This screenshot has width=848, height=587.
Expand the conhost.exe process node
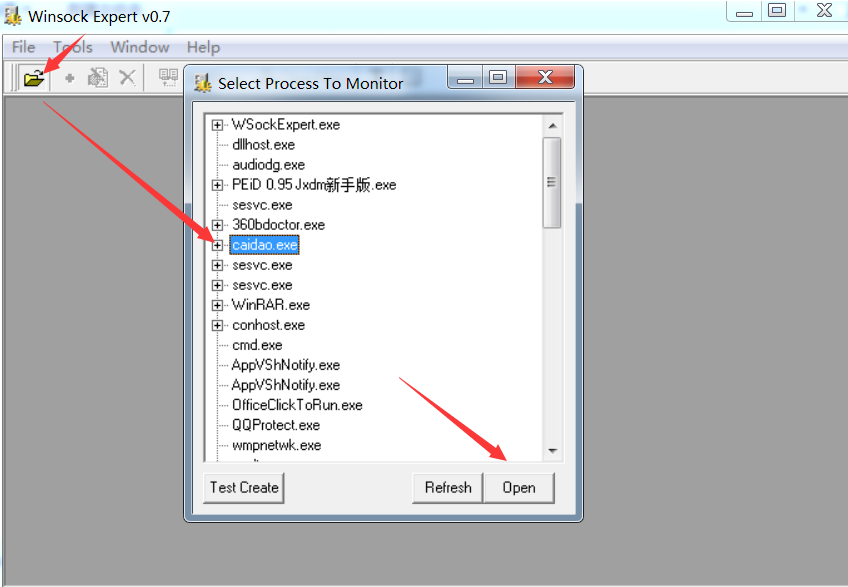217,325
